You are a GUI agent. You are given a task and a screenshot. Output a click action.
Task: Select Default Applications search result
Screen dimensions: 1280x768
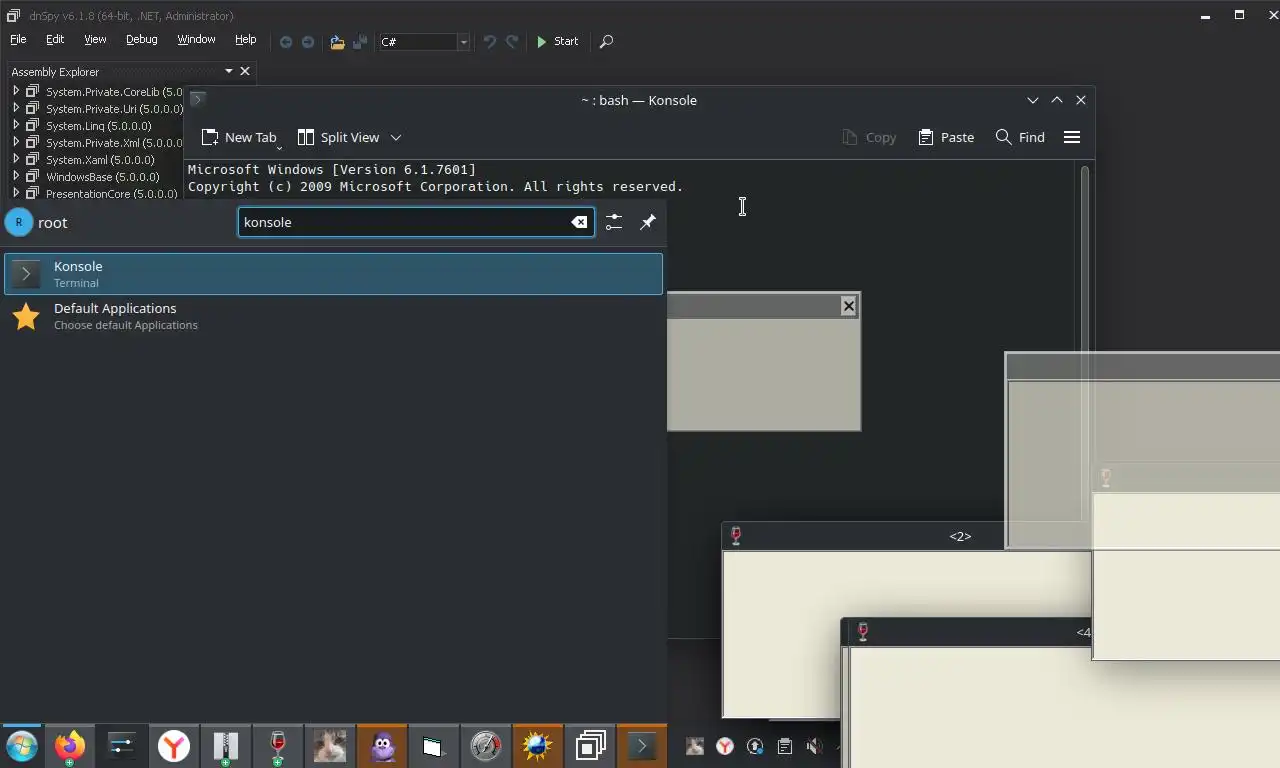[x=333, y=316]
